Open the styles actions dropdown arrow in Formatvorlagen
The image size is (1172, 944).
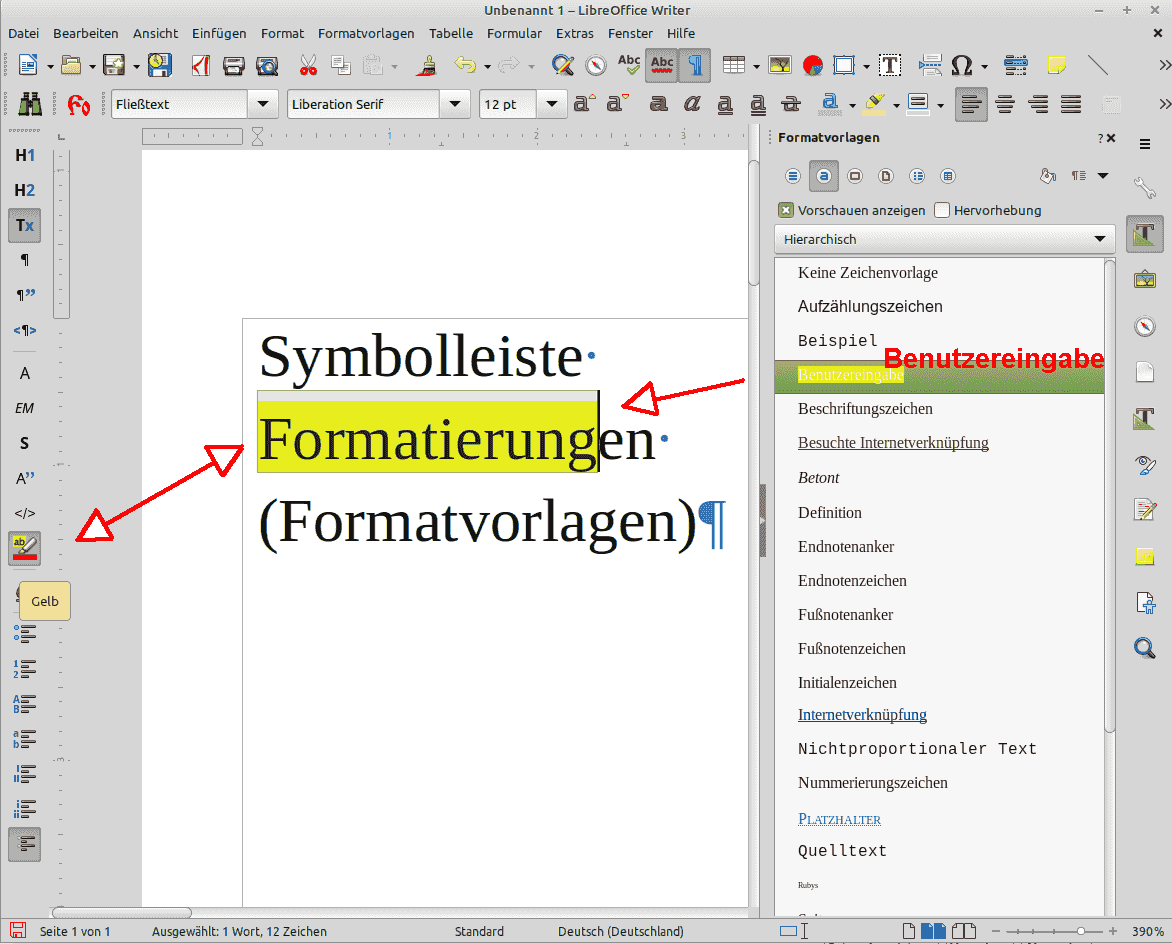[x=1103, y=176]
